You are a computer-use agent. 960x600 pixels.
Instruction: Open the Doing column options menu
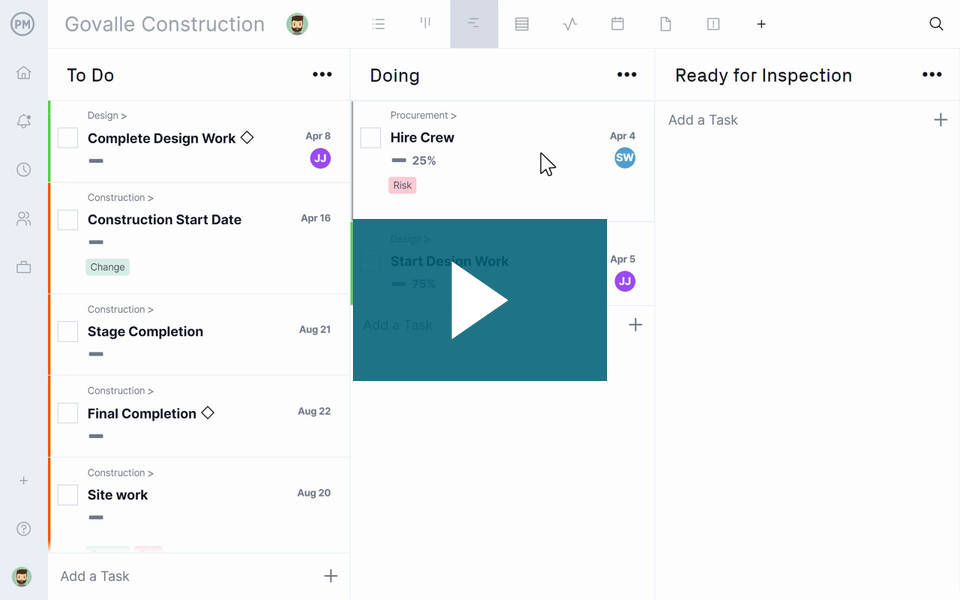coord(627,74)
